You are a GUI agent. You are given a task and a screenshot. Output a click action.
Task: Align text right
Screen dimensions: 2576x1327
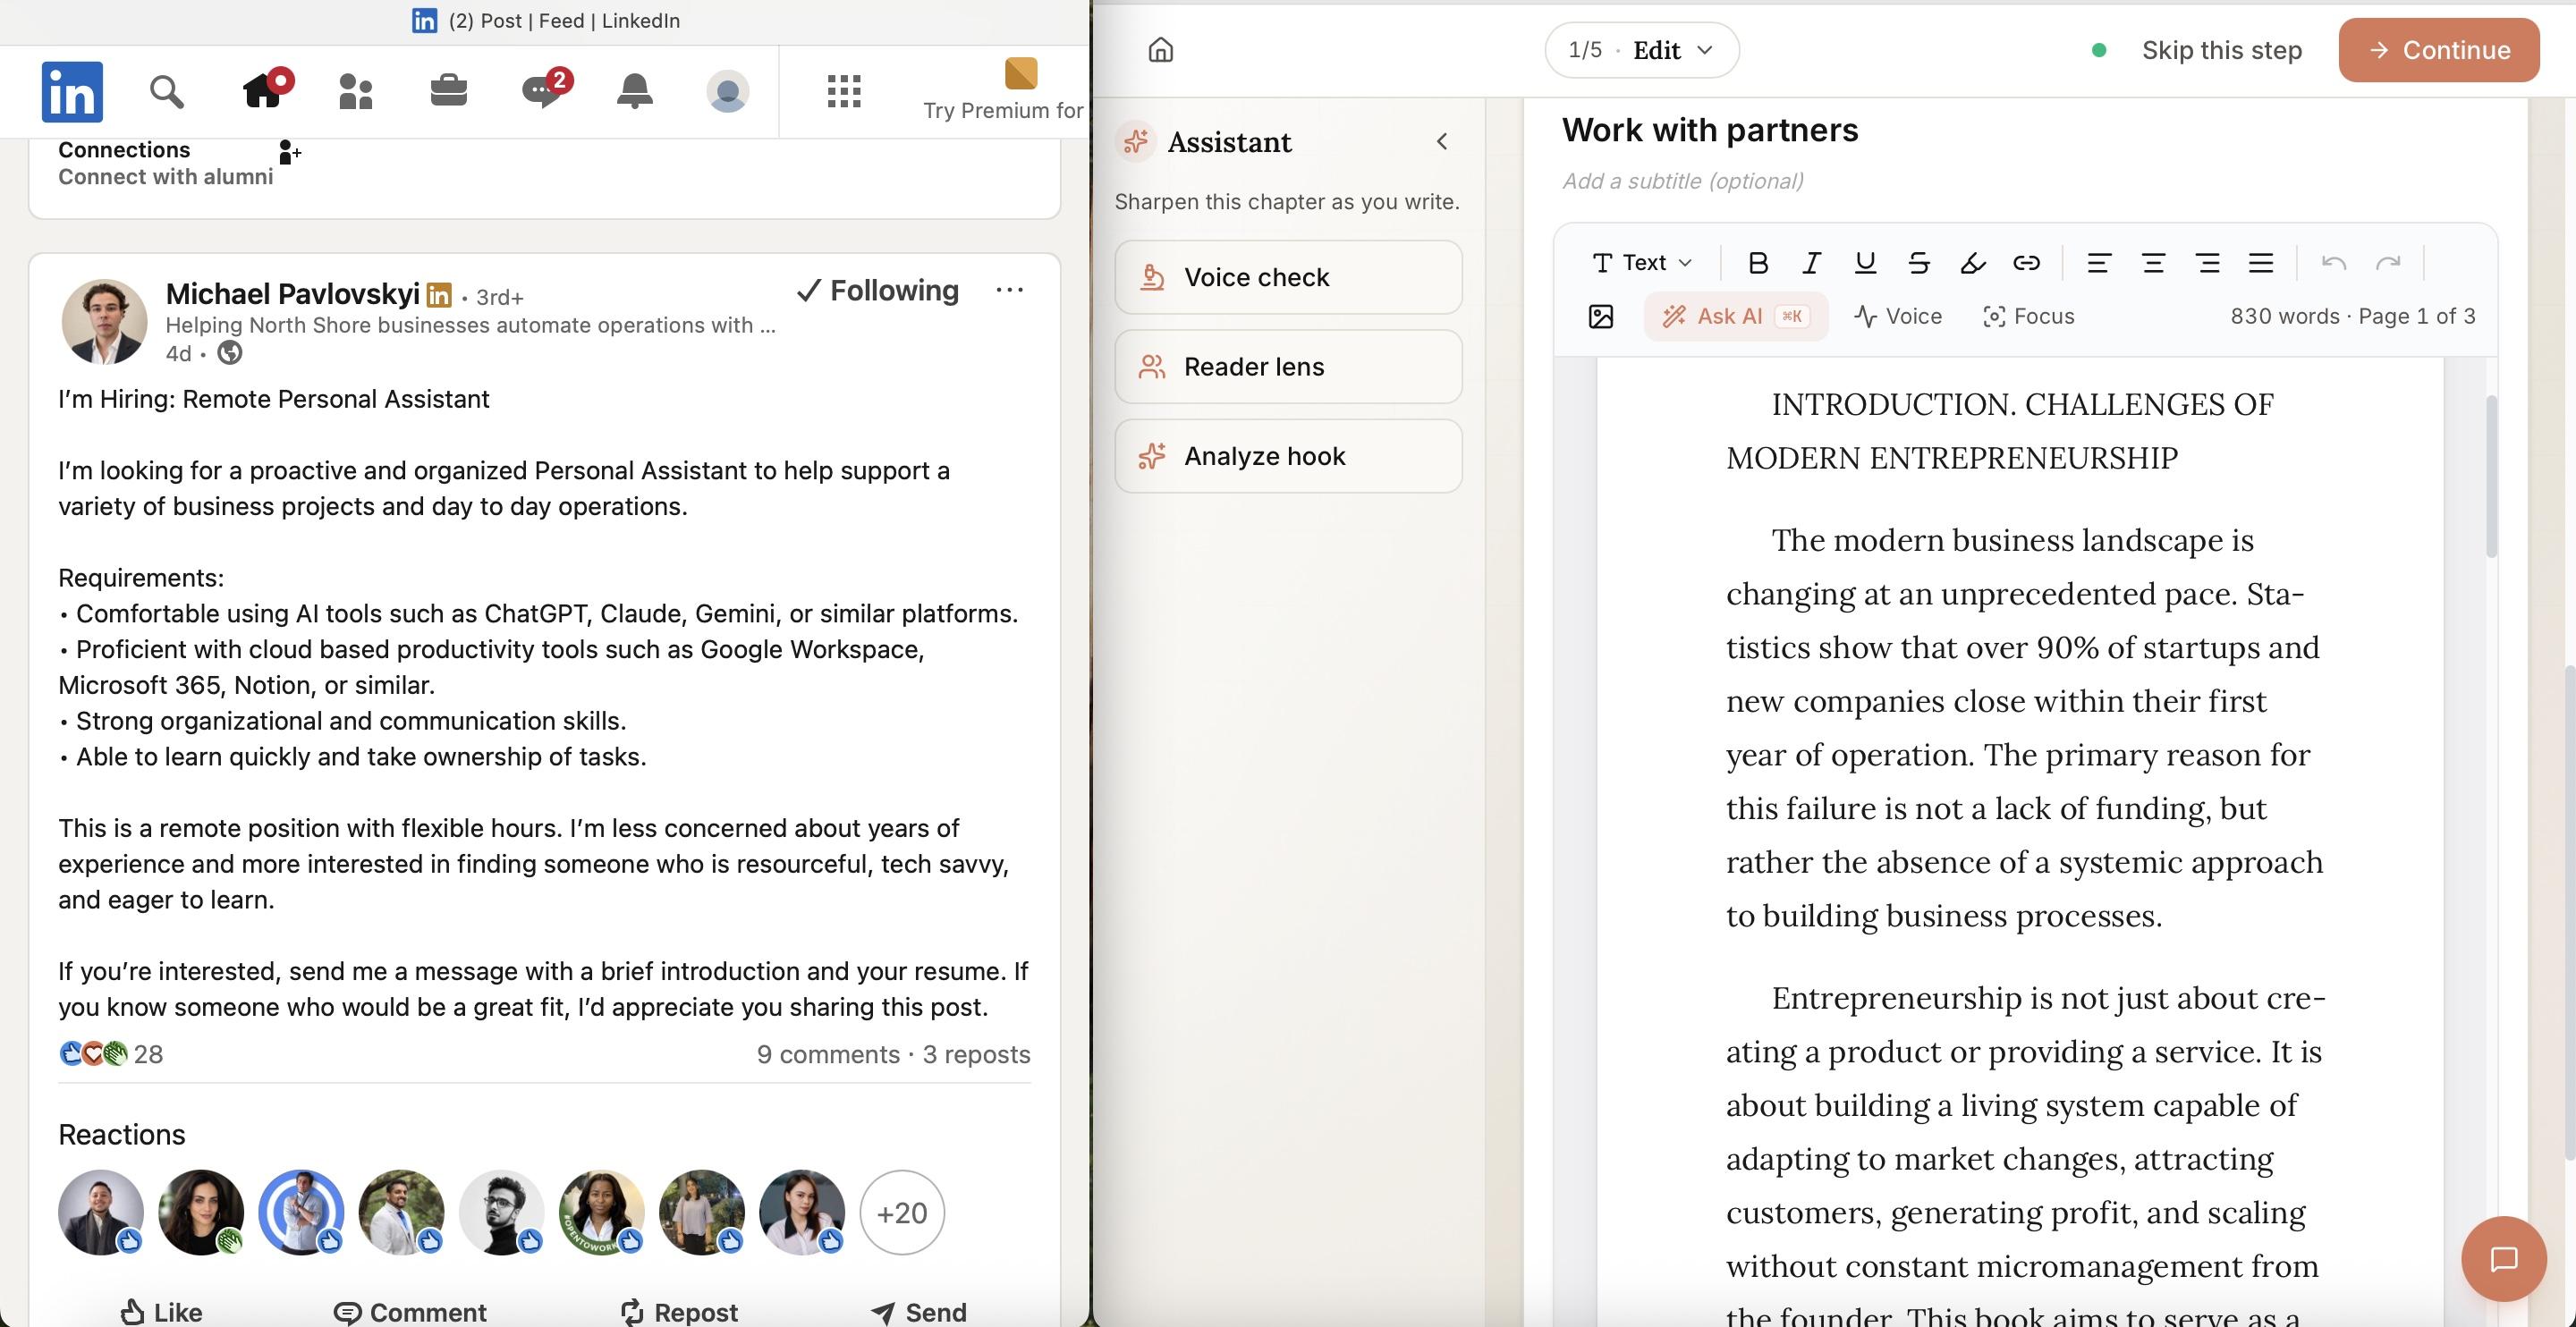pyautogui.click(x=2207, y=262)
